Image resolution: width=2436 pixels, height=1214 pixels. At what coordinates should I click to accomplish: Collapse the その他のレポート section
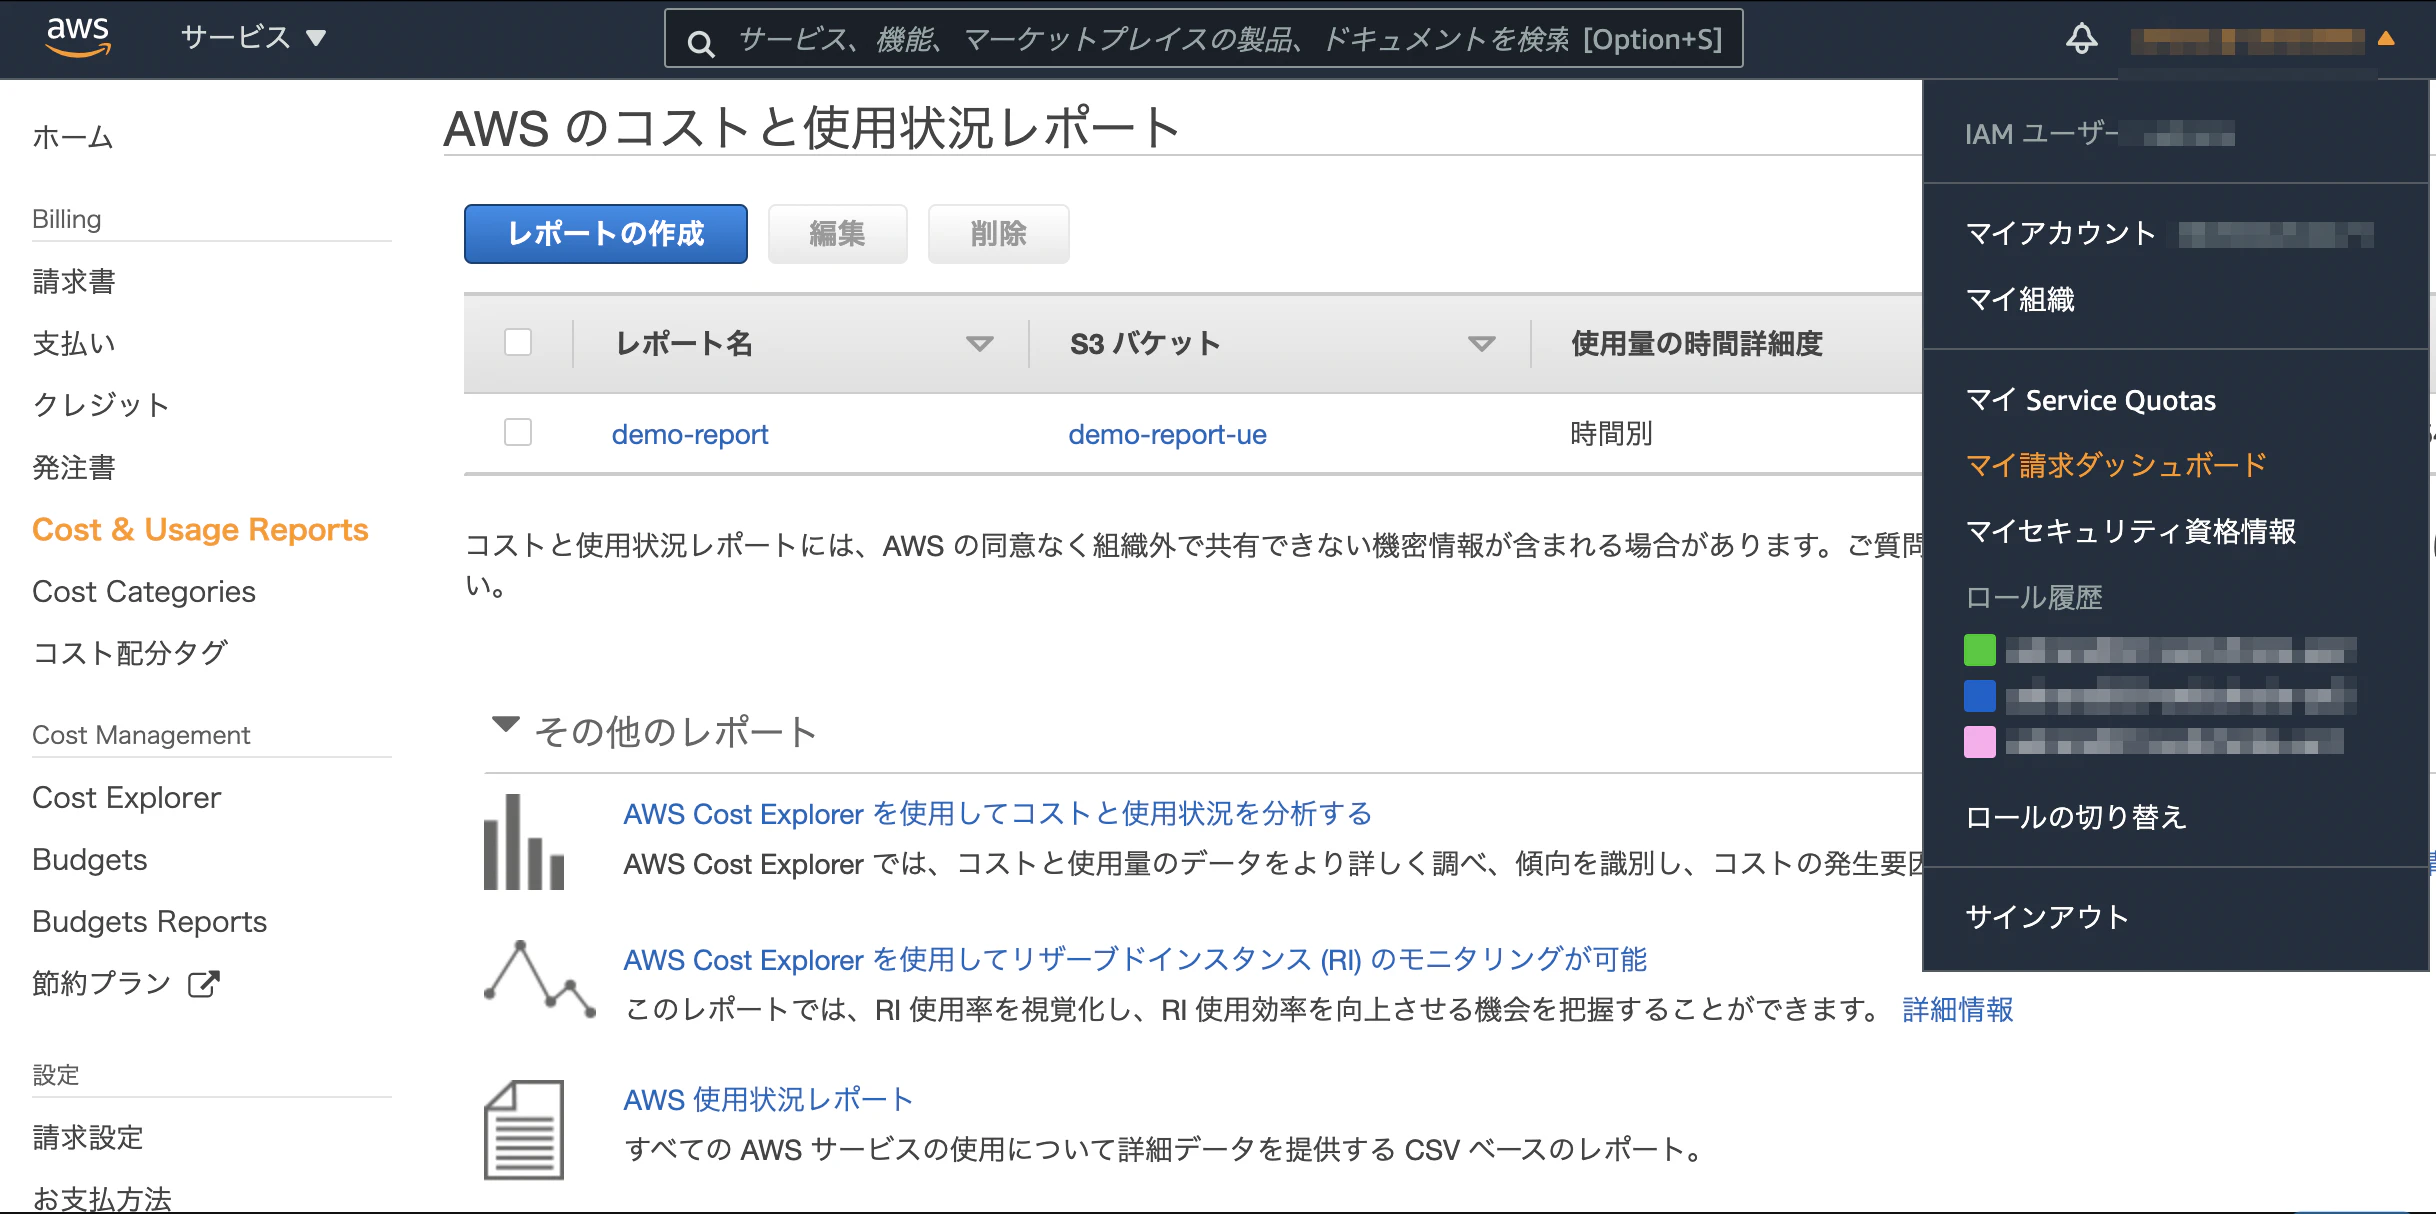coord(506,724)
